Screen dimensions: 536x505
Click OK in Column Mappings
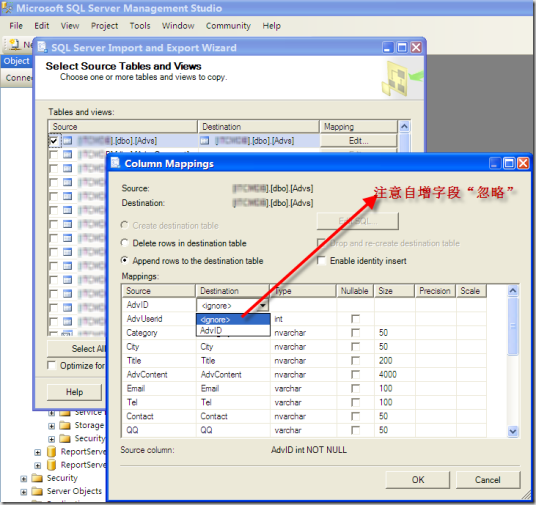418,480
